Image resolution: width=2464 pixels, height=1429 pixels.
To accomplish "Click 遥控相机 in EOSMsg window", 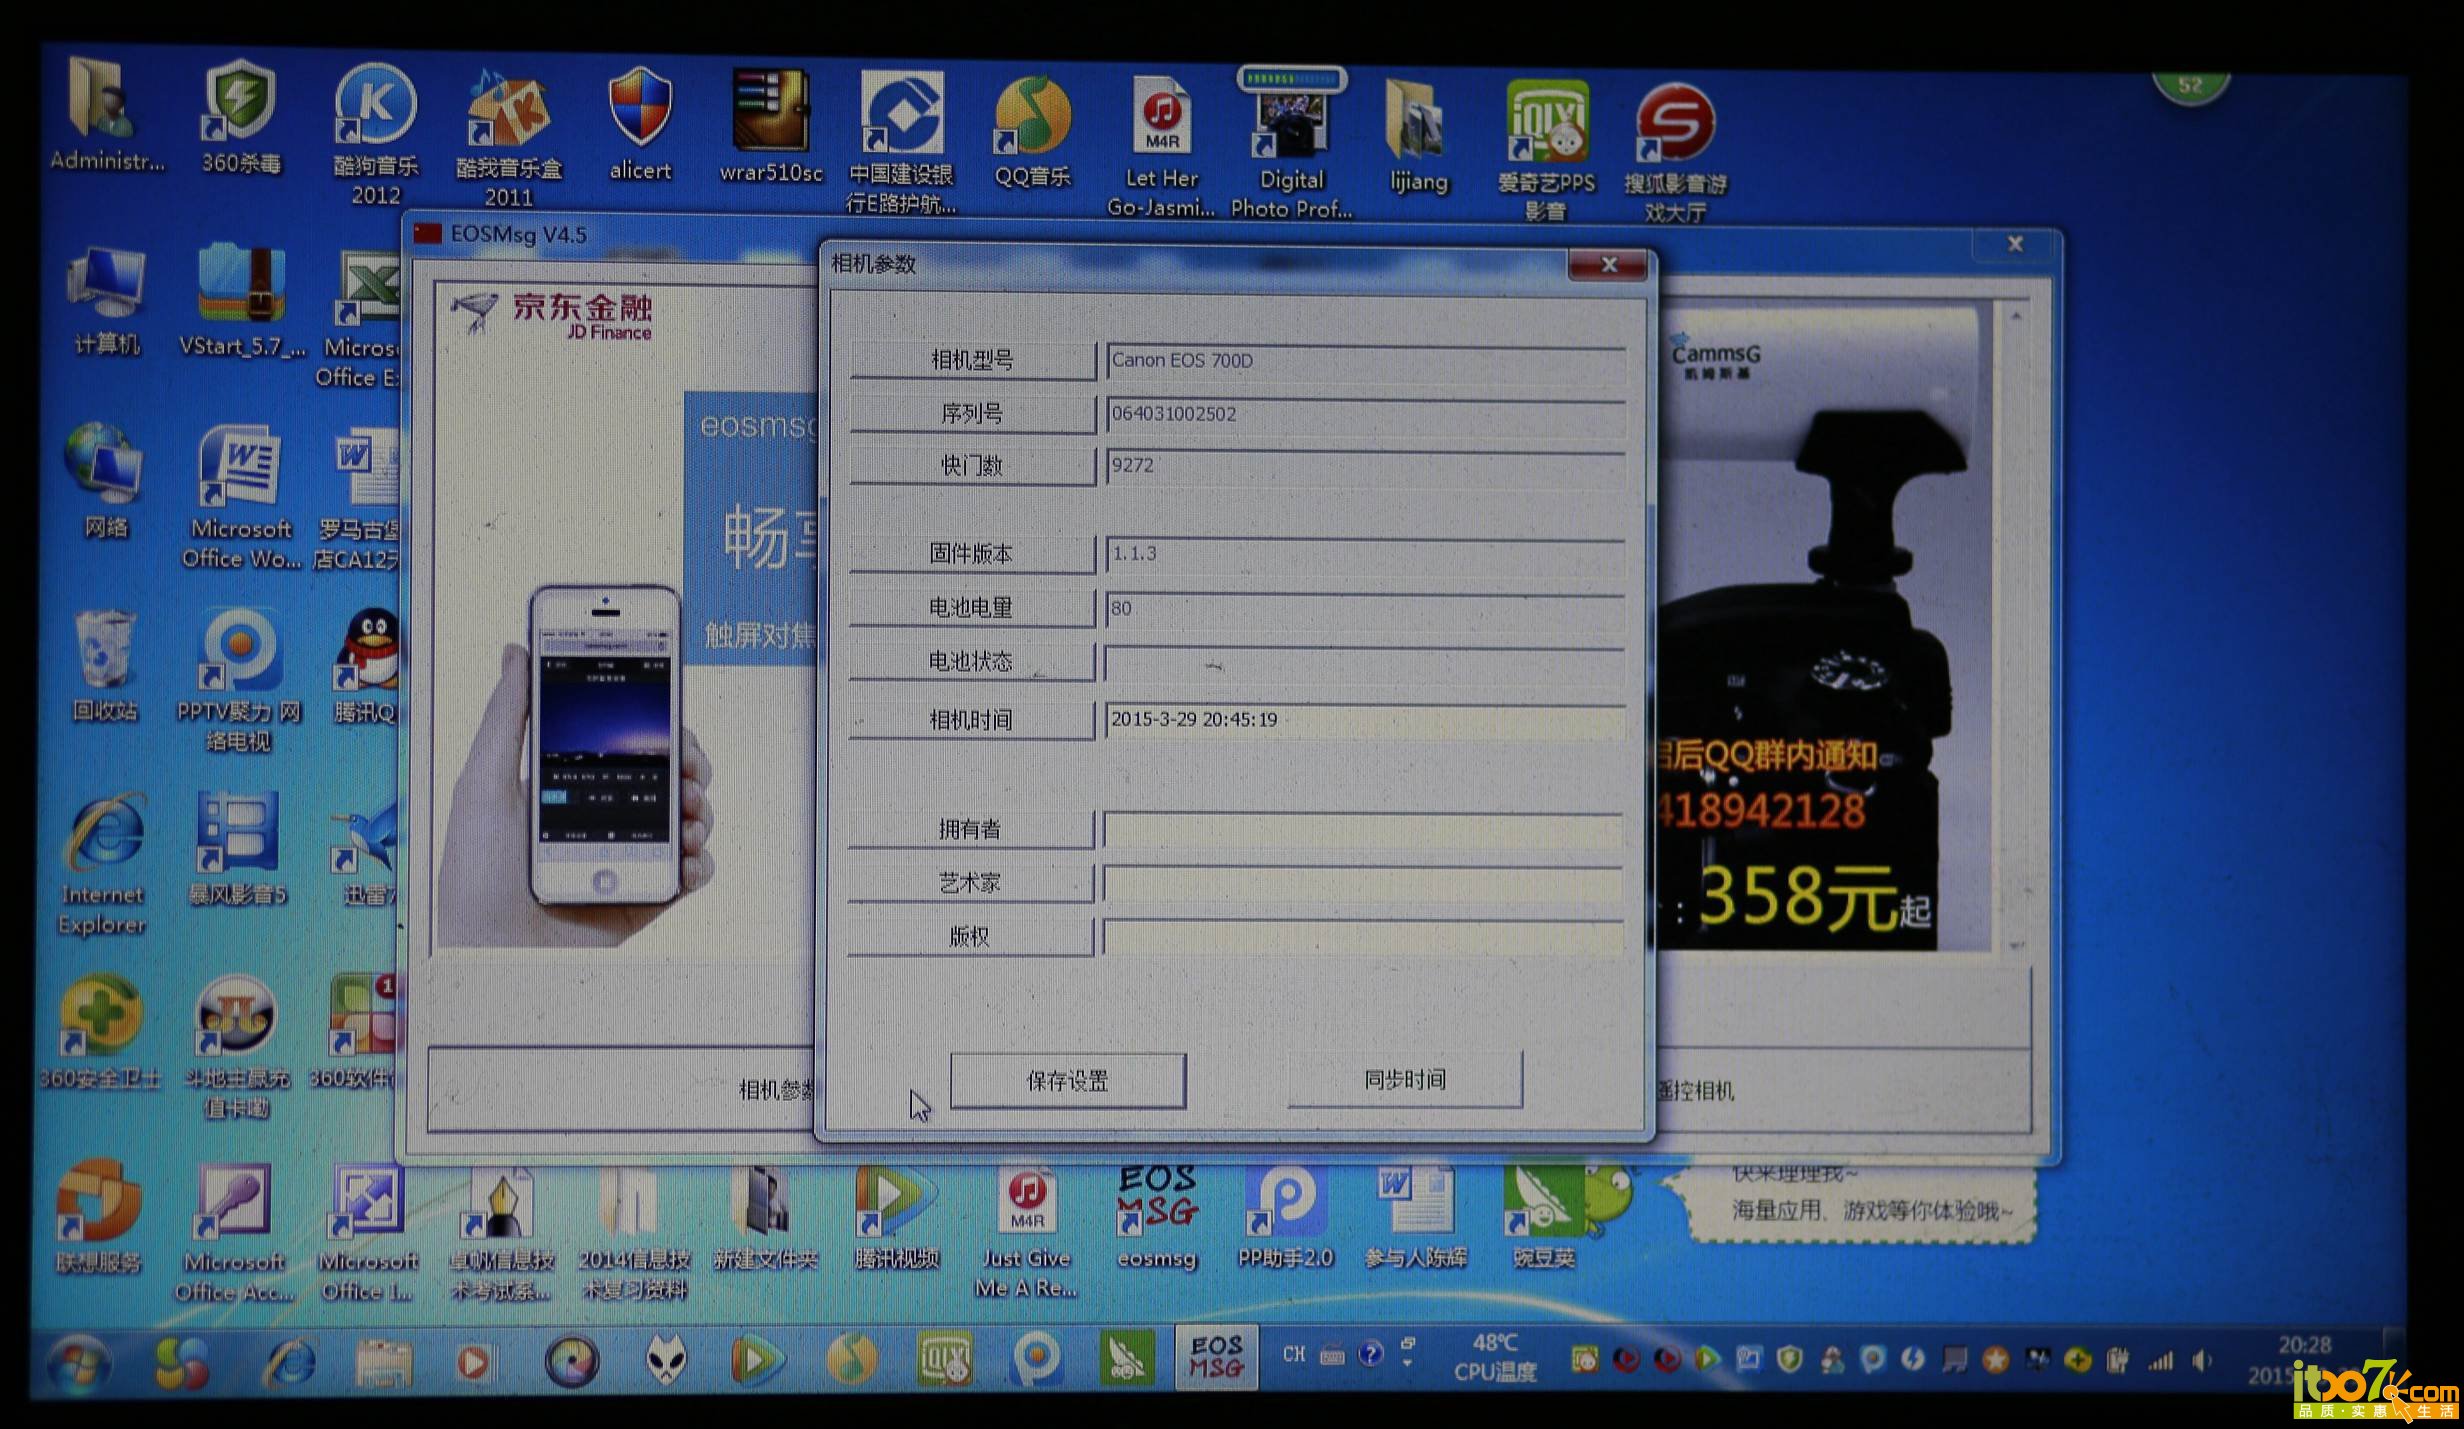I will point(1696,1090).
